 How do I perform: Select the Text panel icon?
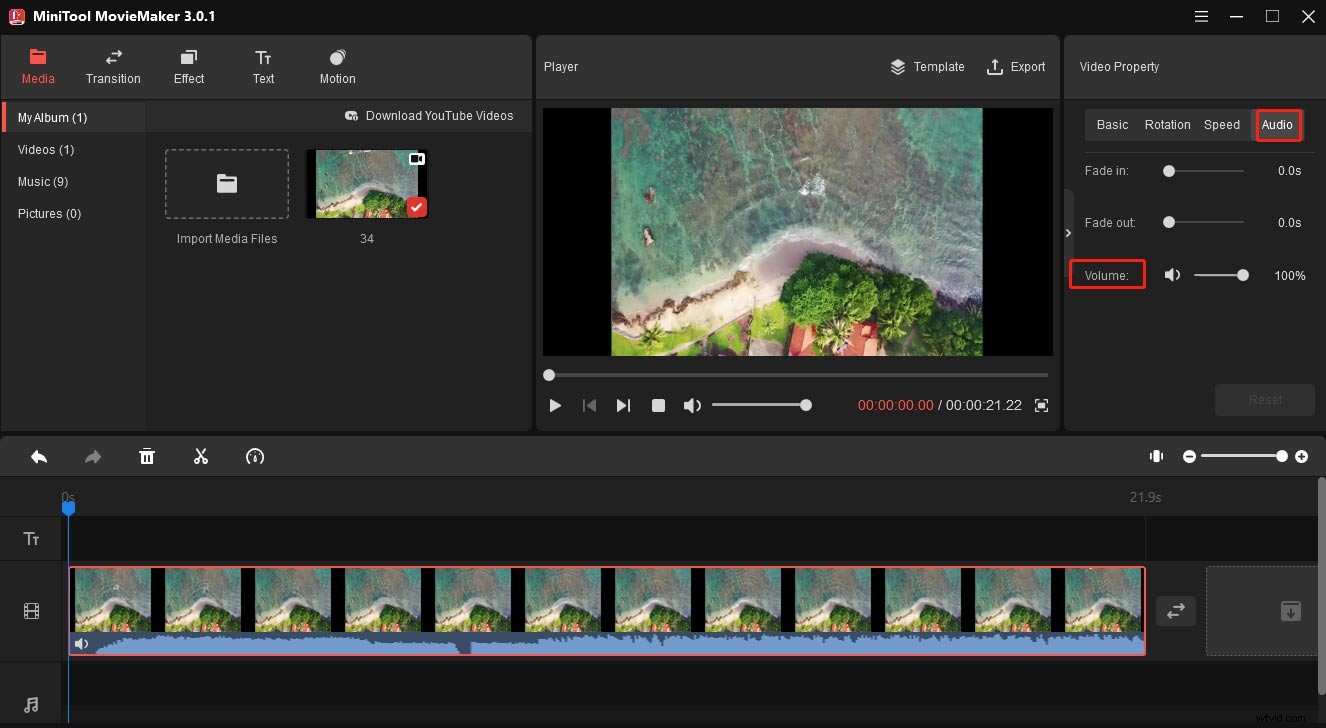click(263, 66)
